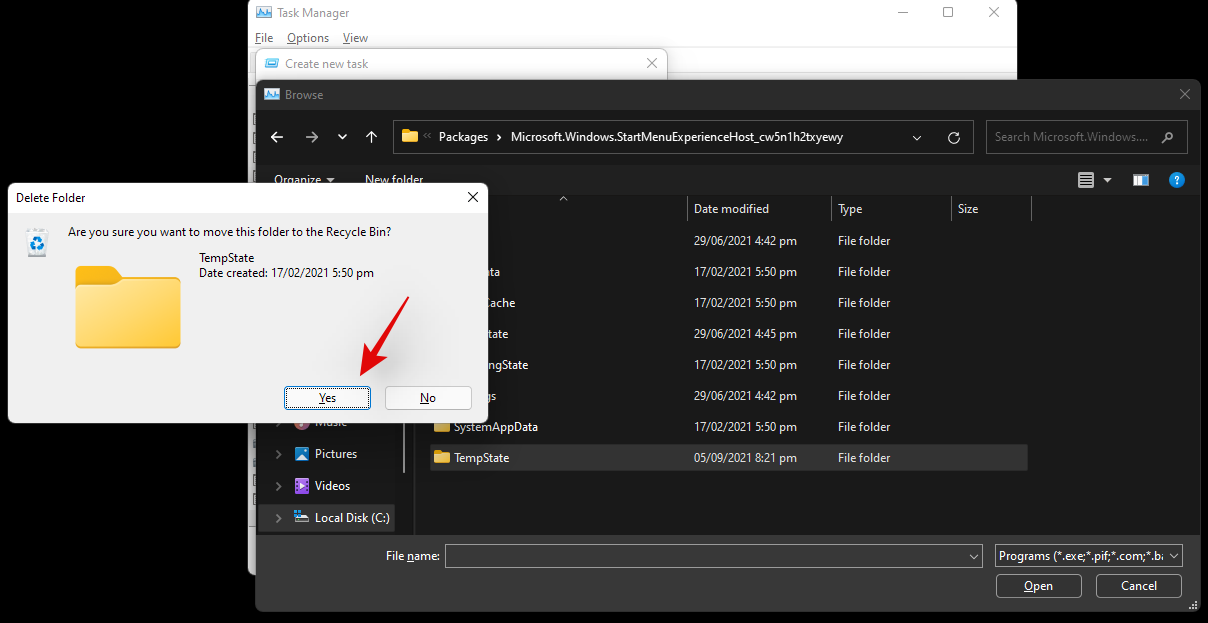This screenshot has width=1208, height=623.
Task: Click the Back arrow in Browse dialog
Action: click(x=277, y=137)
